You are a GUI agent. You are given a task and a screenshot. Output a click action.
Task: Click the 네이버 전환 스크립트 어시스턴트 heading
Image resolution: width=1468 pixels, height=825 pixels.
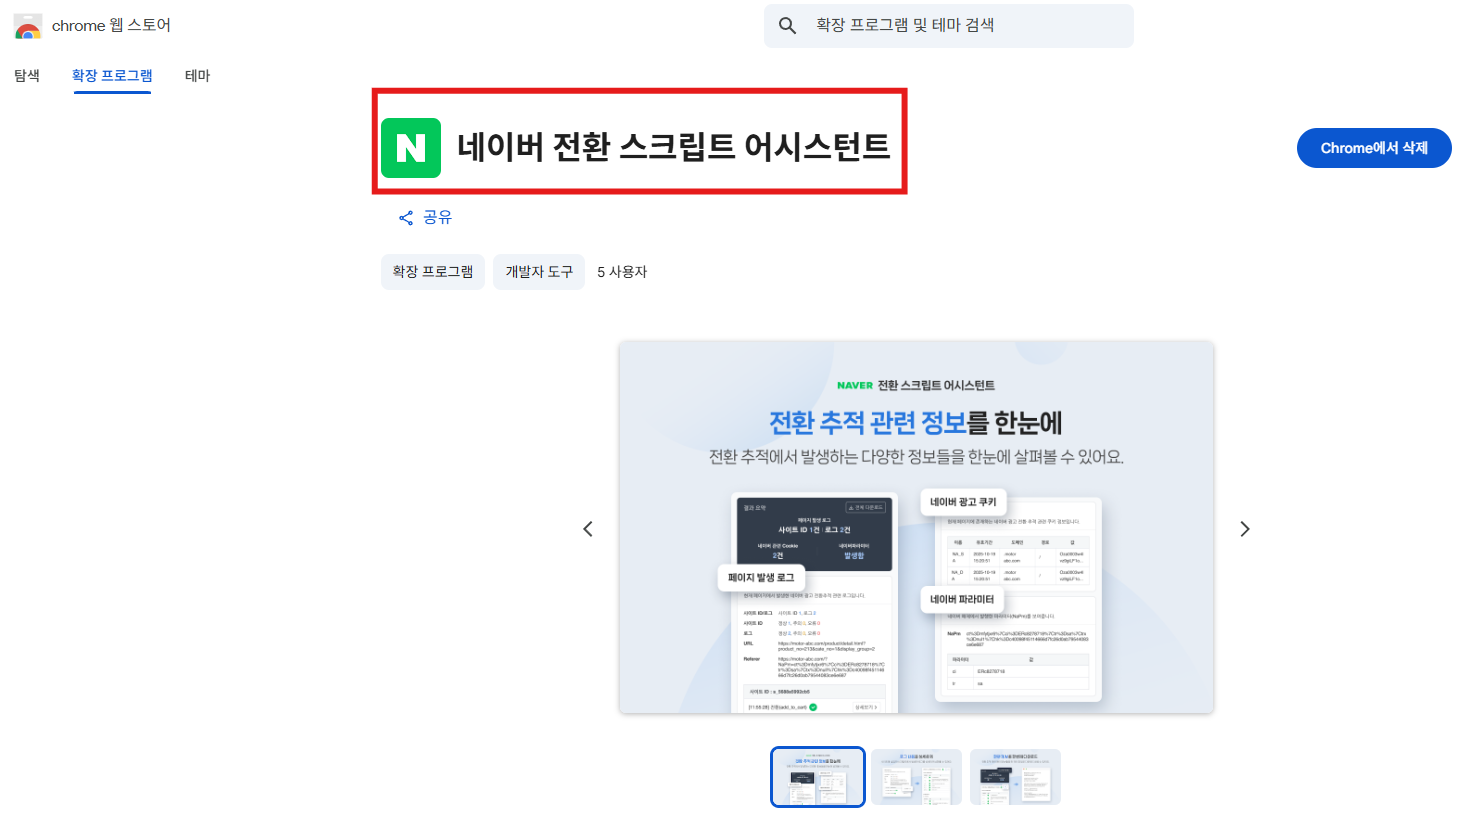tap(673, 147)
